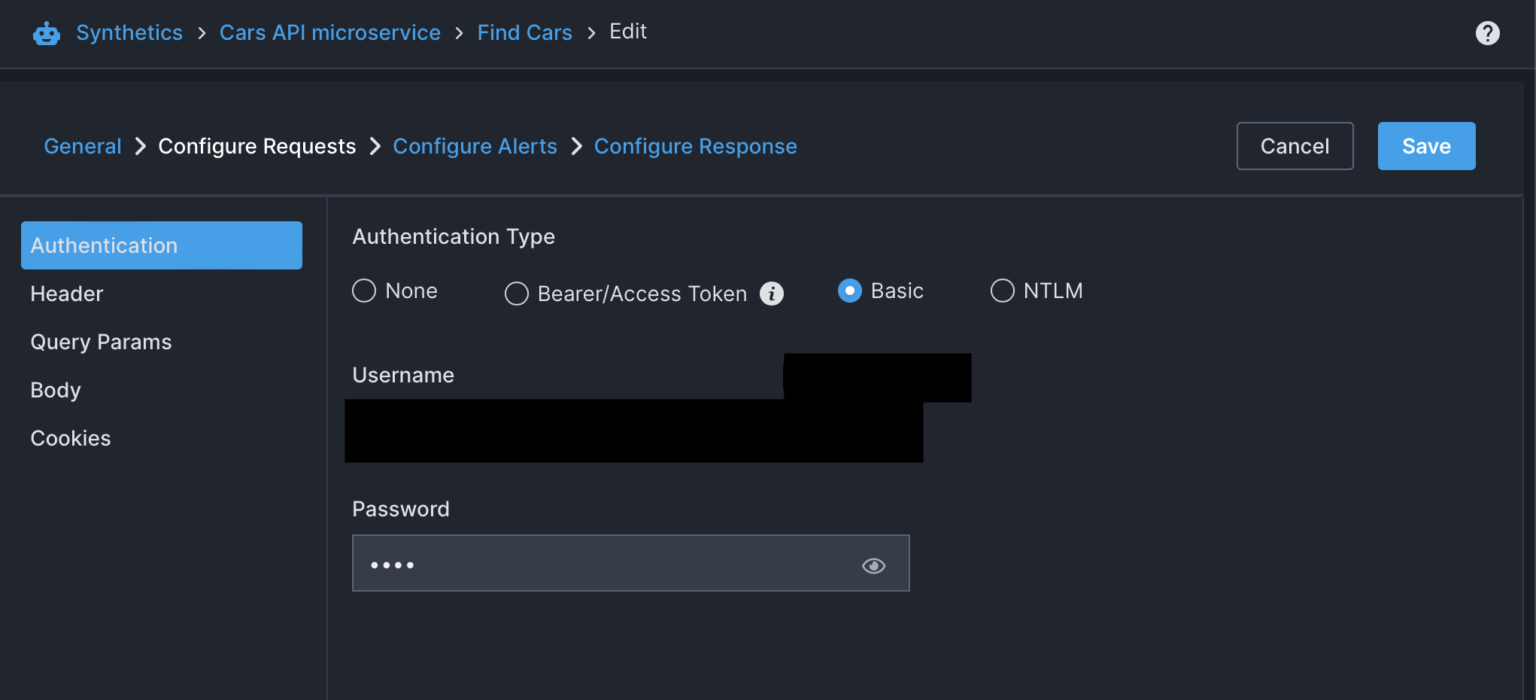The width and height of the screenshot is (1536, 700).
Task: Switch to the Header section
Action: pyautogui.click(x=66, y=293)
